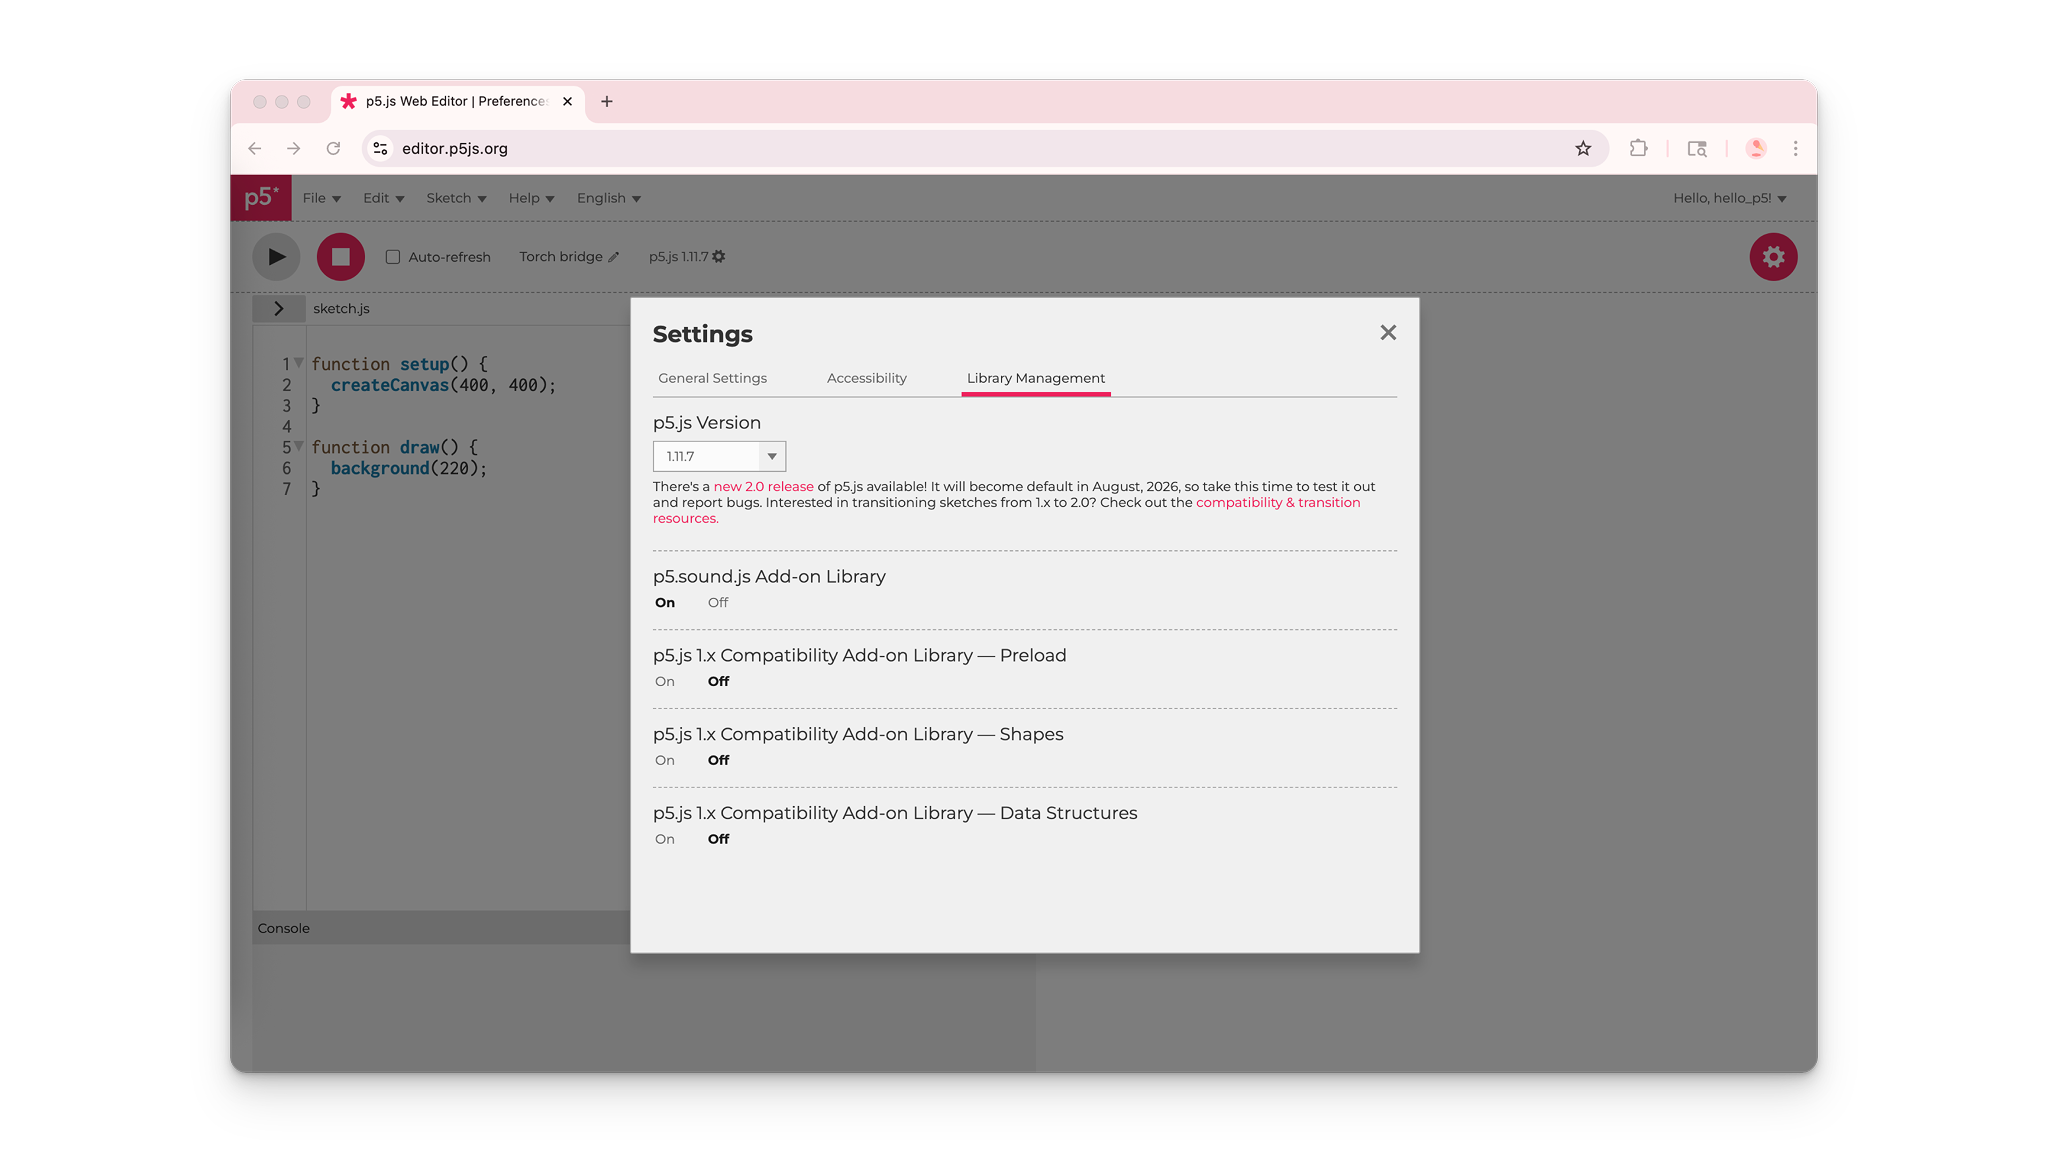Set Data Structures compatibility library to Off
2048x1152 pixels.
pyautogui.click(x=718, y=839)
